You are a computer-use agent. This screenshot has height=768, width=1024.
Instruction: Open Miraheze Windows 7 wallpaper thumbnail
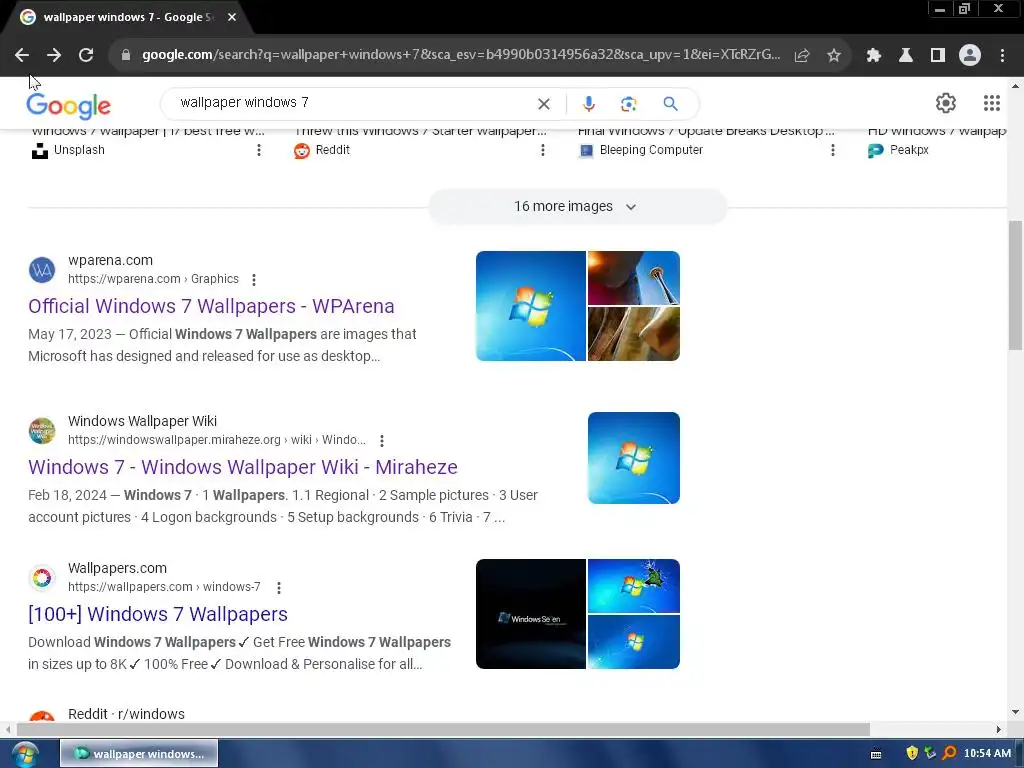pyautogui.click(x=633, y=458)
